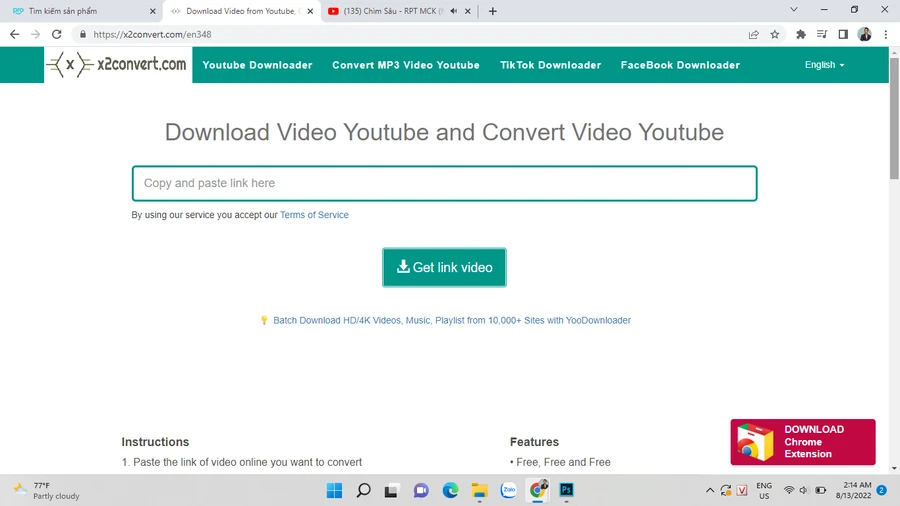Open the Chrome profile avatar
Screen dimensions: 900x506
(x=864, y=34)
